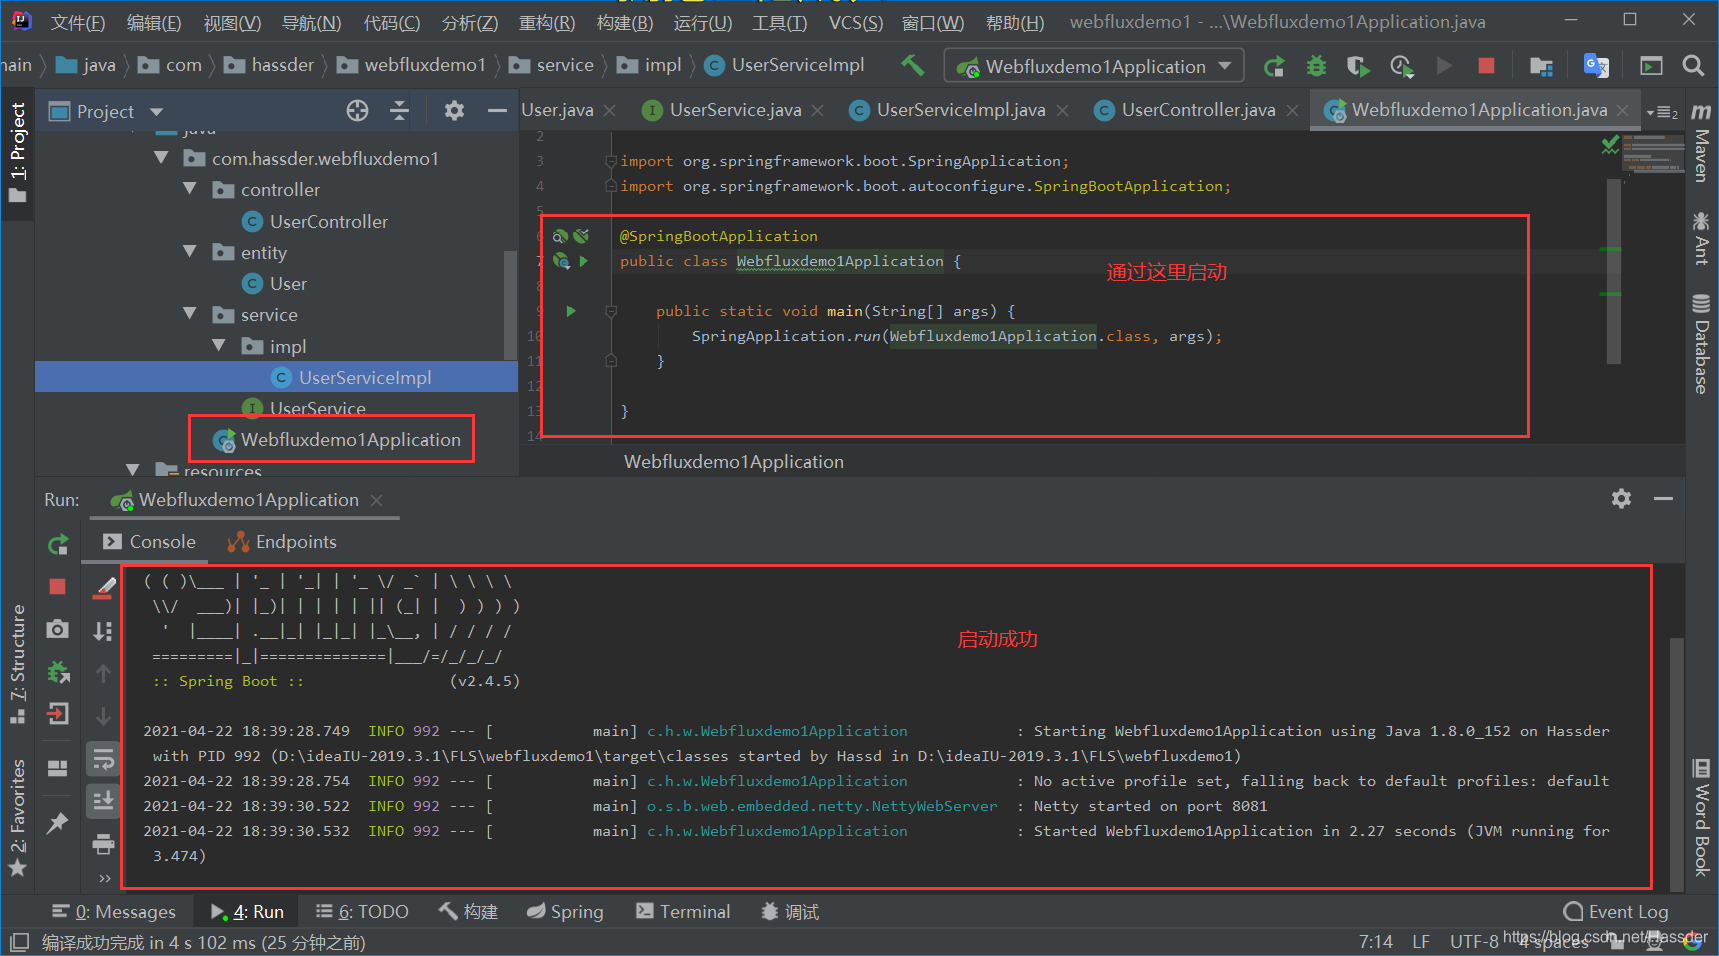Click UTF-8 encoding in status bar
Viewport: 1719px width, 956px height.
[1474, 941]
